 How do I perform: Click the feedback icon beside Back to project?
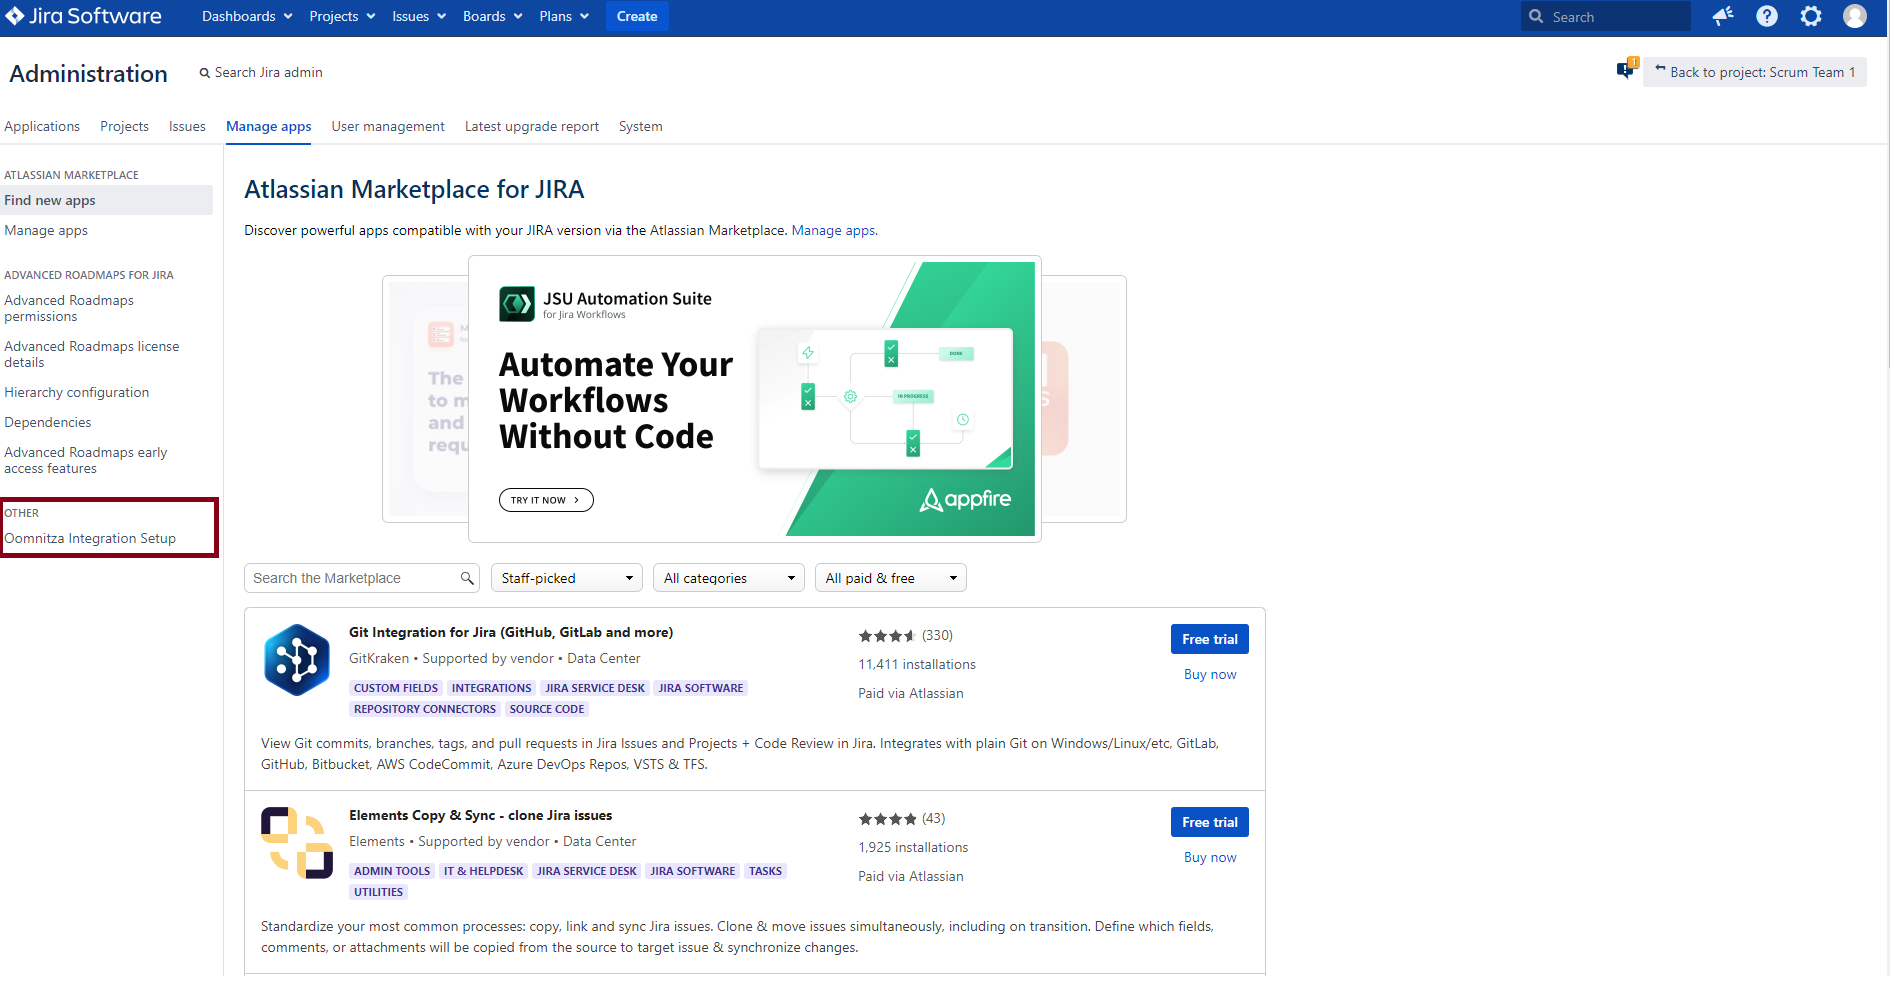[x=1626, y=70]
